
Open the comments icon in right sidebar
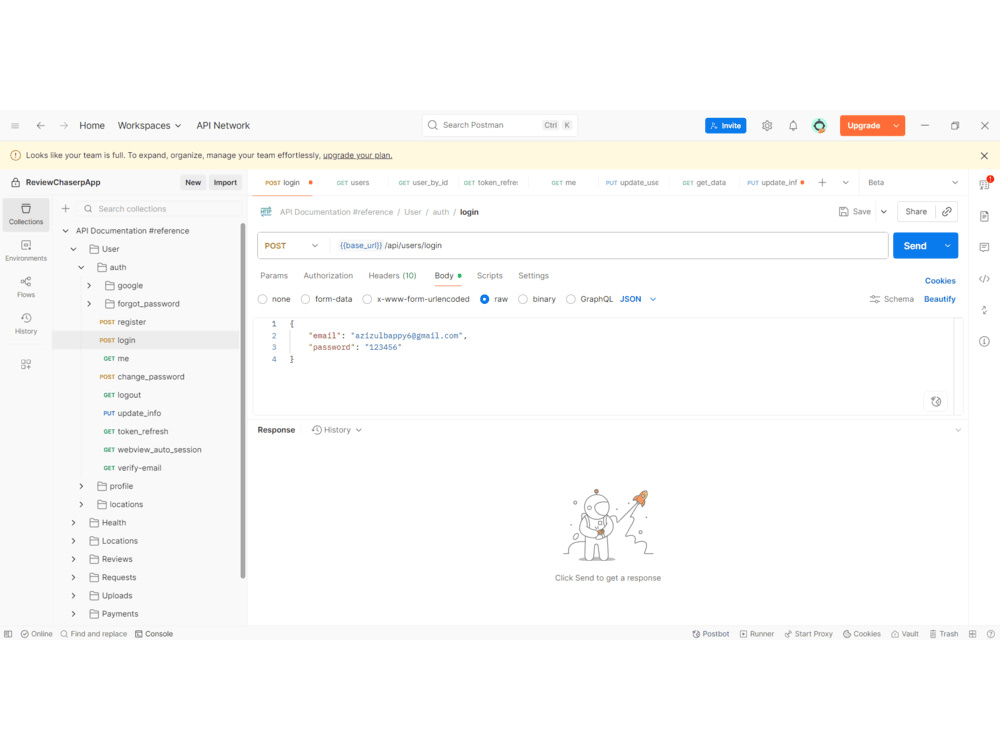pos(984,247)
